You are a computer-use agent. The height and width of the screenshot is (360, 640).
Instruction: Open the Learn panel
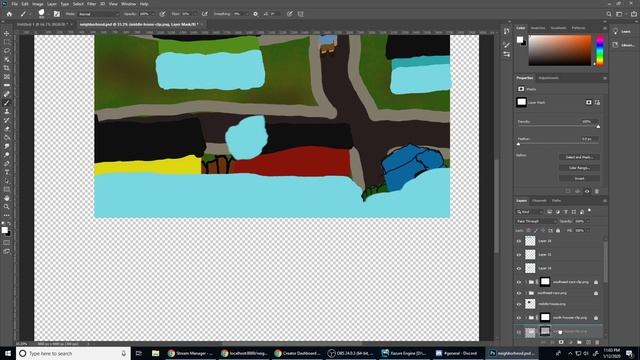[x=622, y=31]
